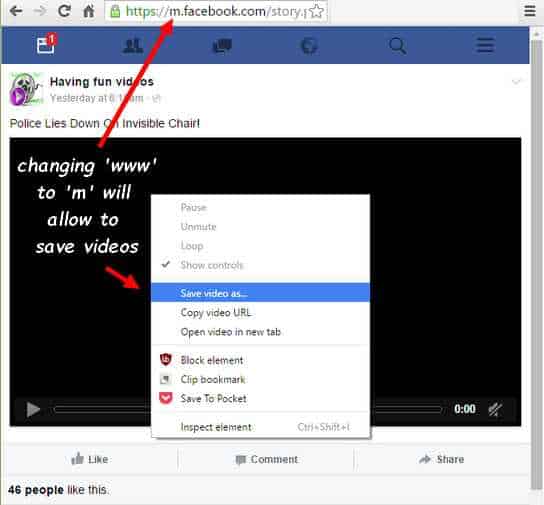Open the Facebook hamburger menu icon

(x=485, y=45)
